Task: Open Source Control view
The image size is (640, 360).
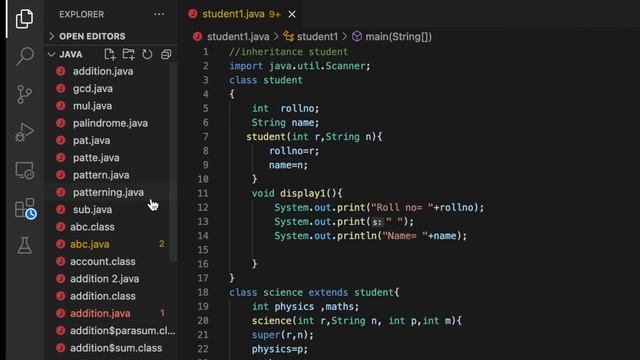Action: coord(24,94)
